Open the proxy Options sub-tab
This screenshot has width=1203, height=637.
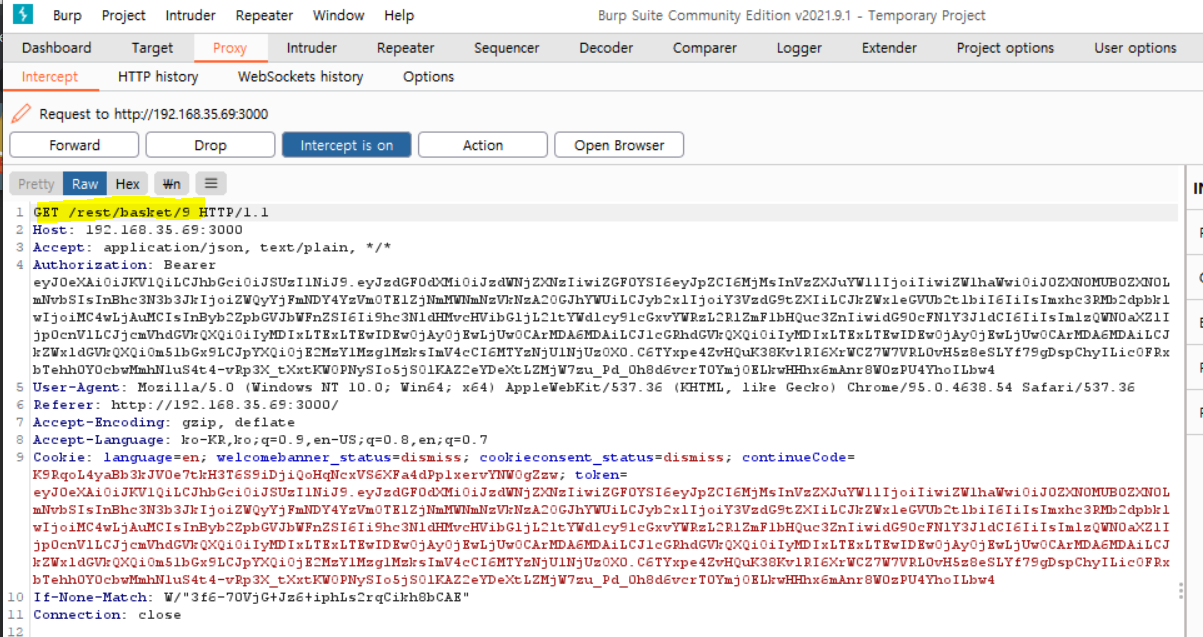coord(428,77)
